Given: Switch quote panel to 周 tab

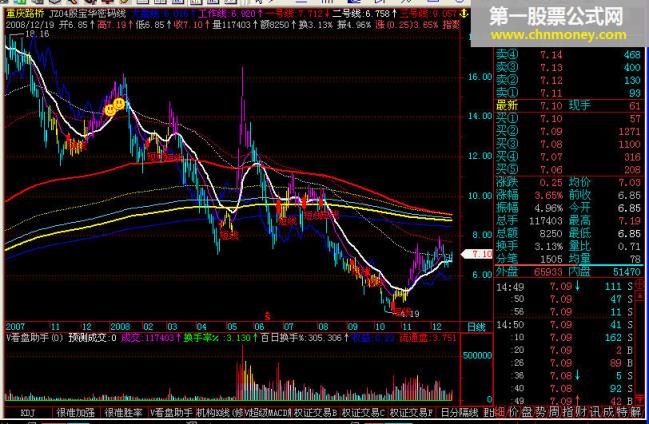Looking at the screenshot, I should click(554, 412).
